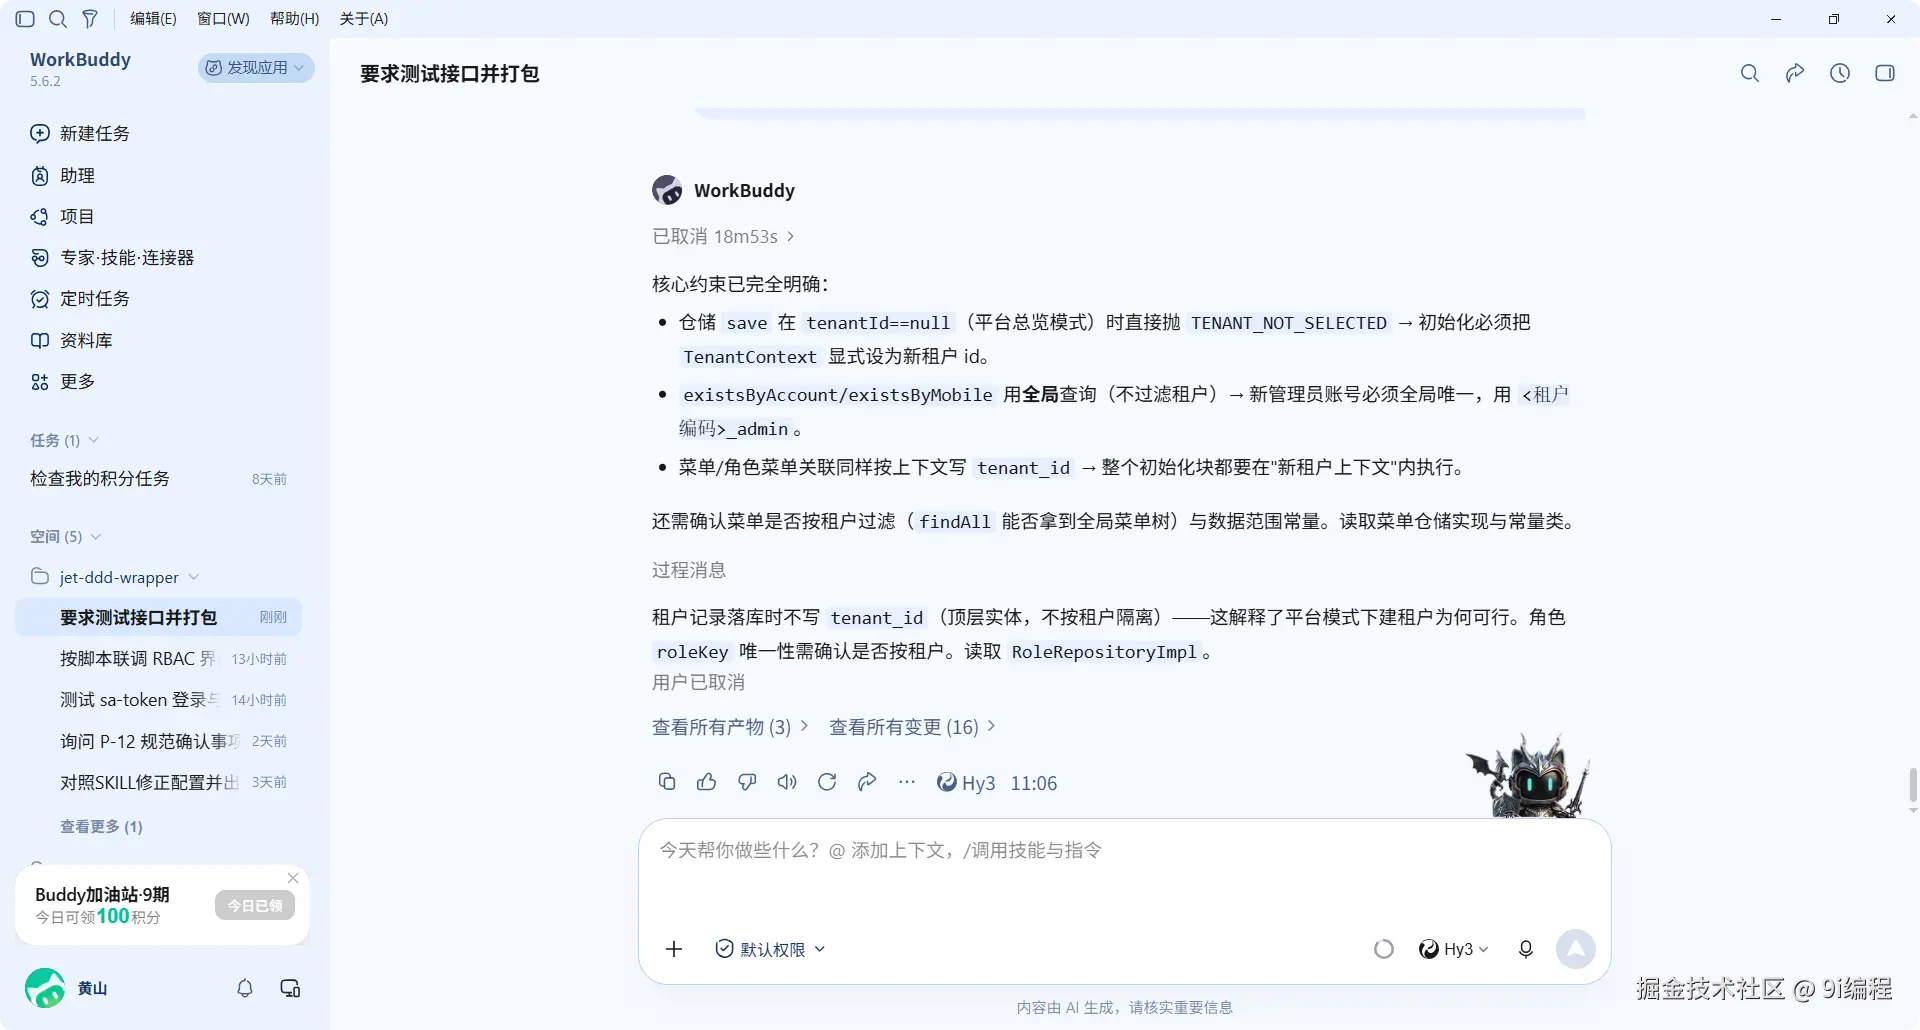The height and width of the screenshot is (1030, 1920).
Task: Click the circular context usage indicator
Action: 1384,949
